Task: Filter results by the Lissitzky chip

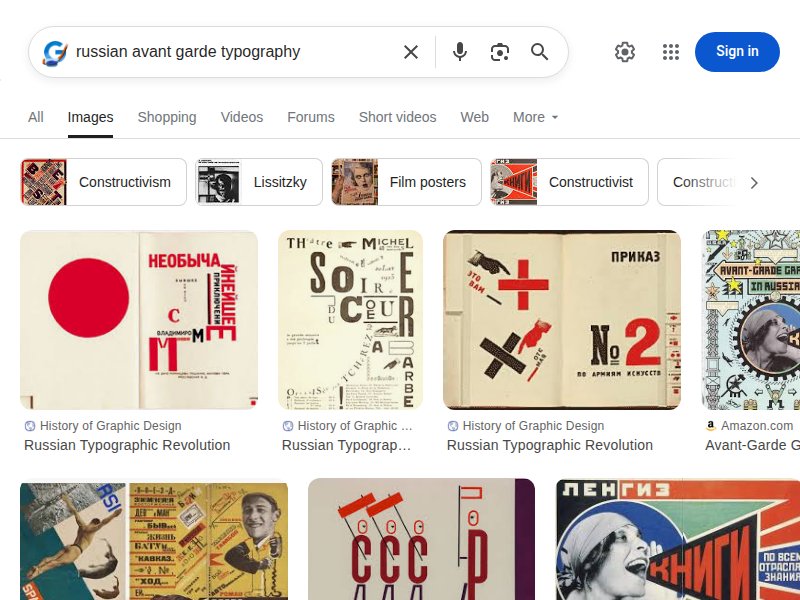Action: coord(257,182)
